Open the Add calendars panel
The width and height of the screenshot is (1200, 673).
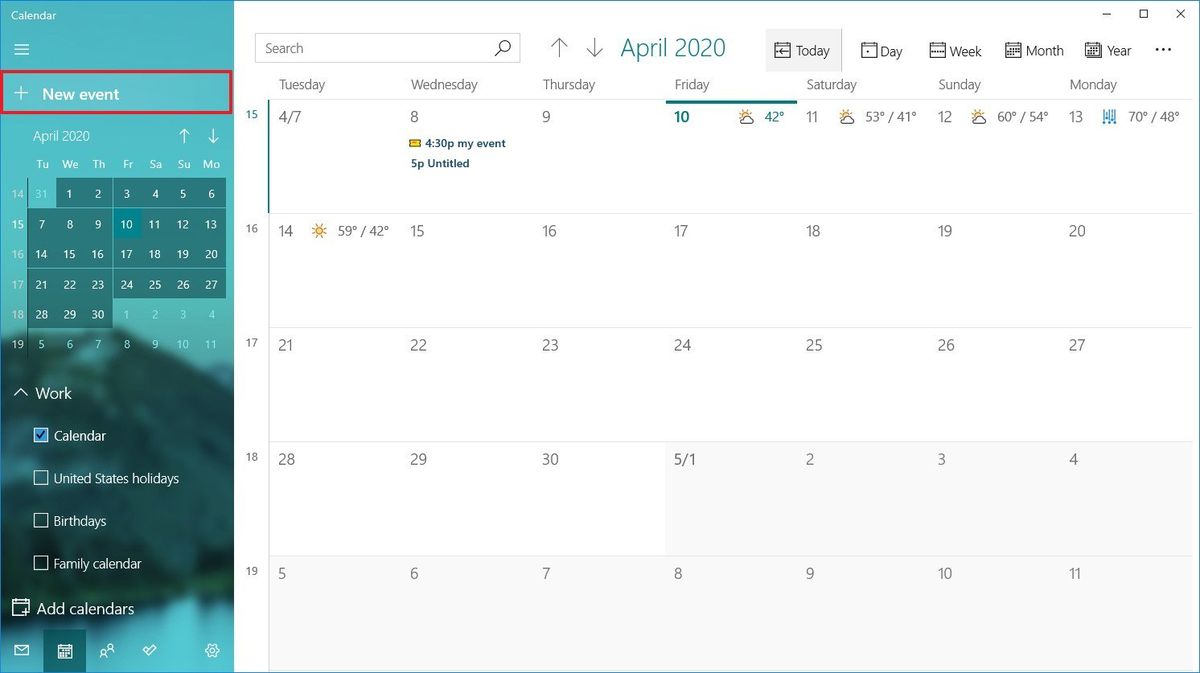(x=73, y=608)
